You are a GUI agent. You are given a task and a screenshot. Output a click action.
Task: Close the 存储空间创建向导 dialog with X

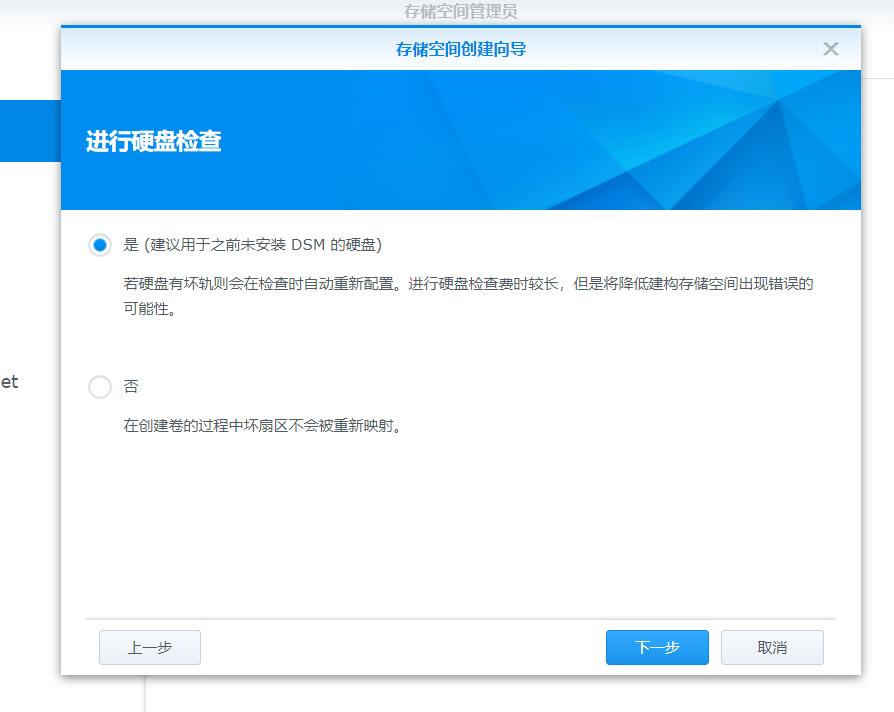(830, 48)
